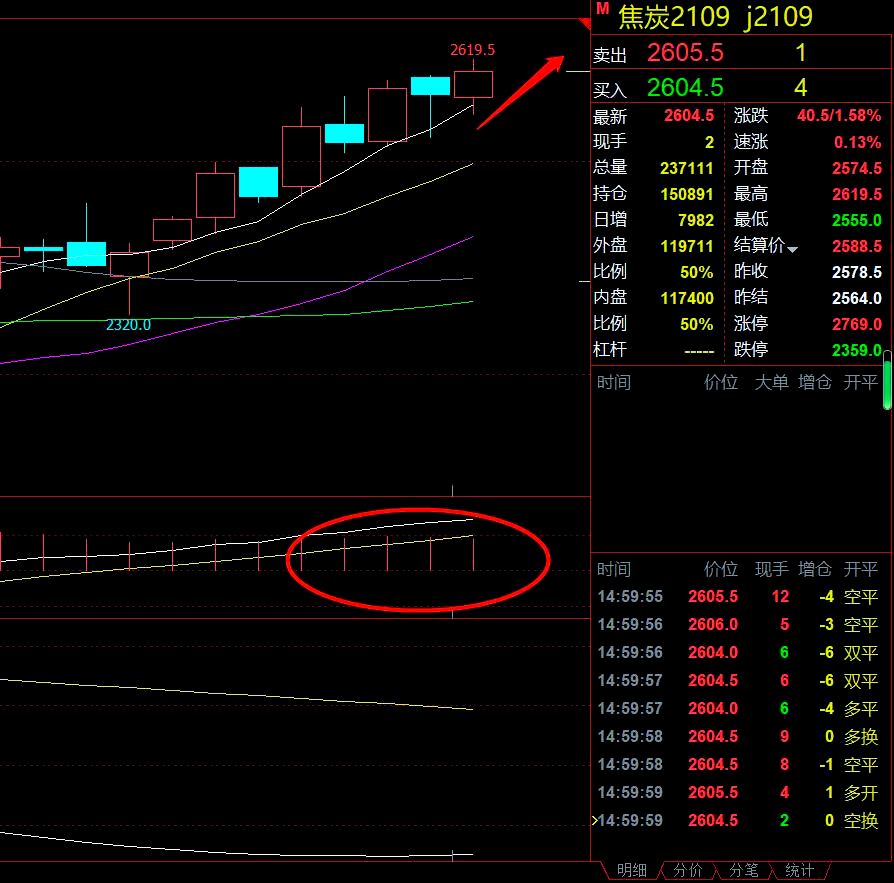
Task: Click the candlestick labeled 2619.5 high
Action: click(473, 84)
